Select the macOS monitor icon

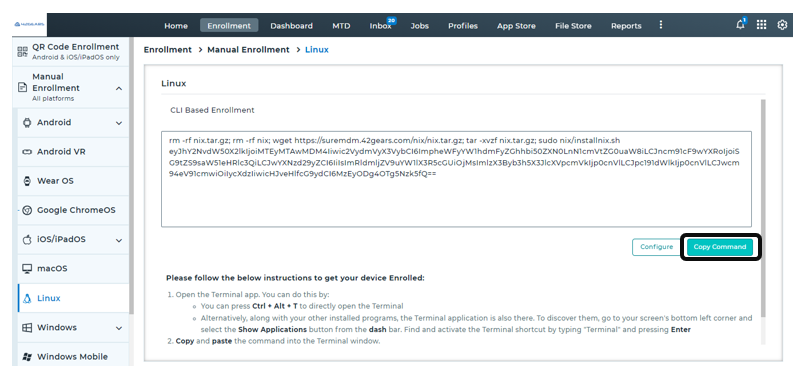(27, 269)
